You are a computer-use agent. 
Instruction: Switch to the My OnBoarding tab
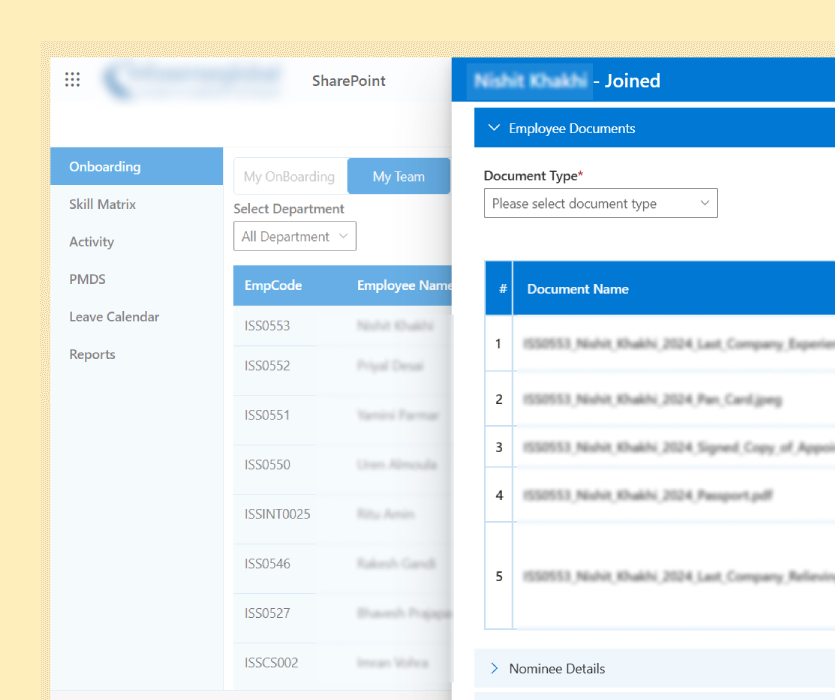point(289,176)
